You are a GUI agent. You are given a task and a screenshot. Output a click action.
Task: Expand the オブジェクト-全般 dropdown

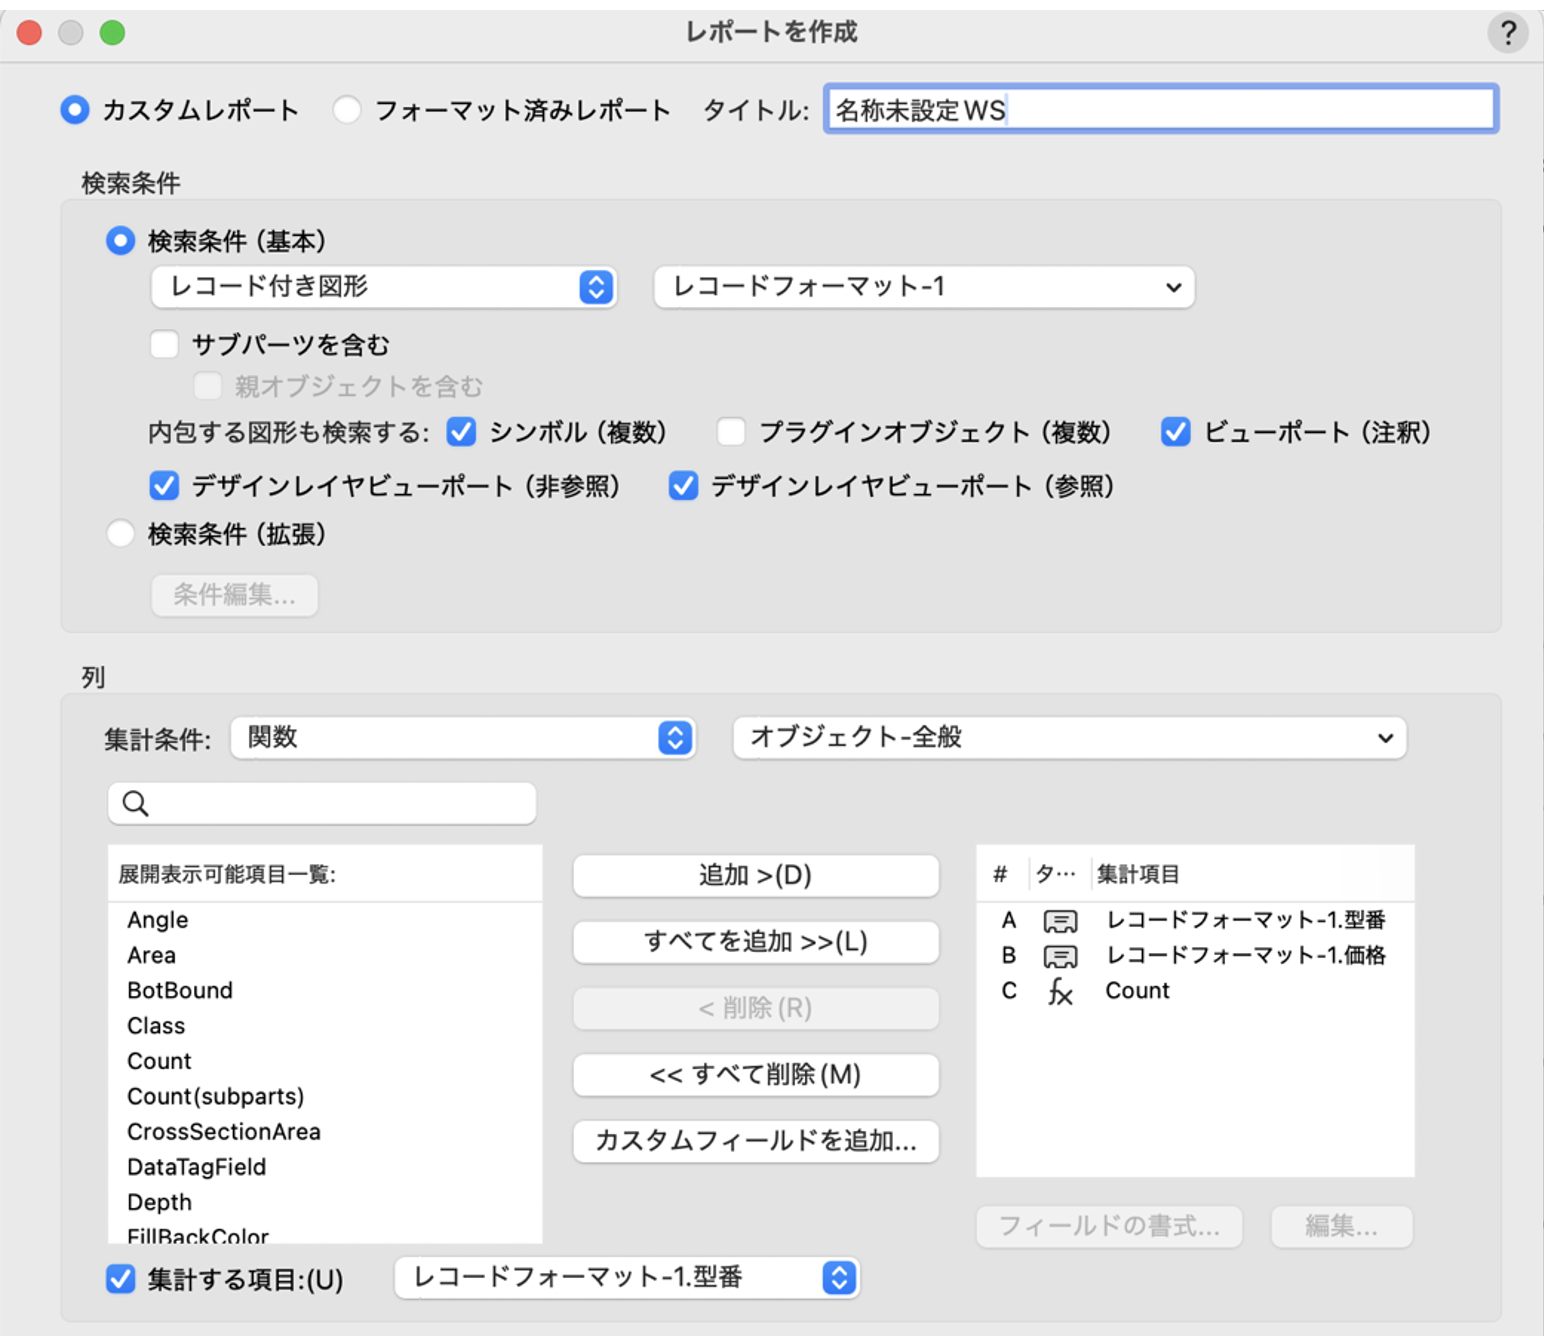(1069, 738)
